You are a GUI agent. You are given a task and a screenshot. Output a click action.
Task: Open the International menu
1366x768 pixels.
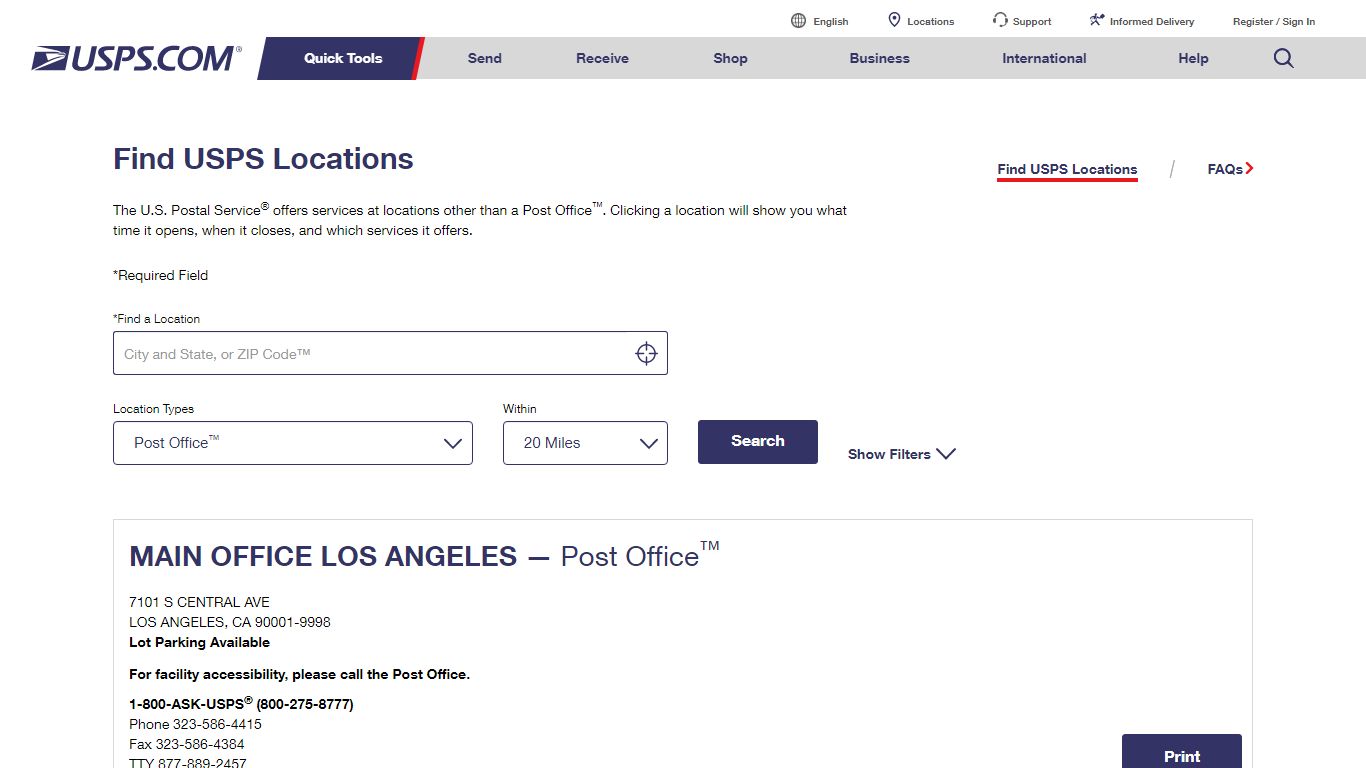(1044, 58)
